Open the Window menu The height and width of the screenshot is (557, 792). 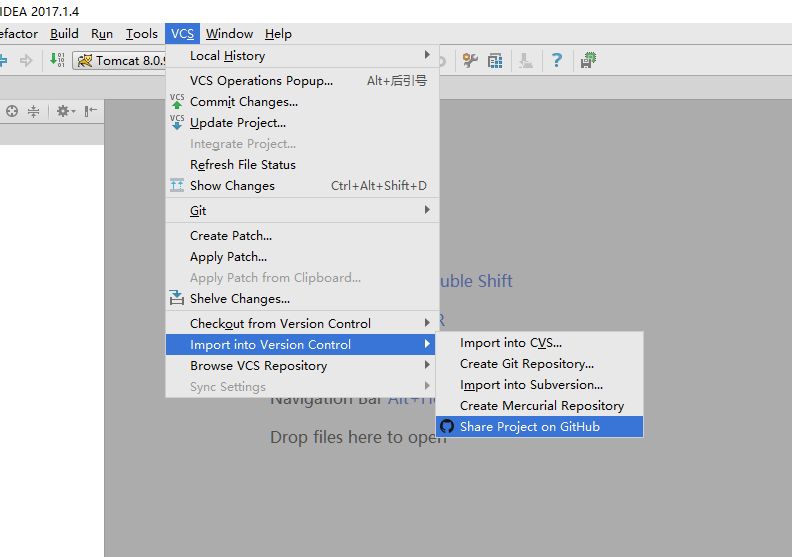(x=229, y=34)
